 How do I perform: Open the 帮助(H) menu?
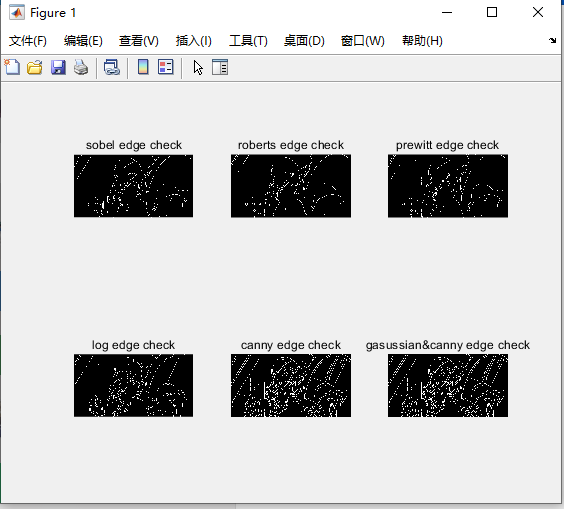[422, 41]
